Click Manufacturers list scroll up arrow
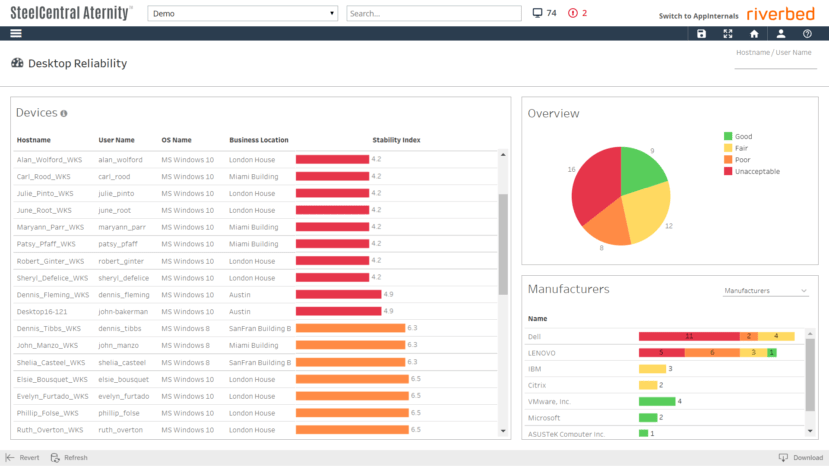The image size is (829, 466). [810, 334]
